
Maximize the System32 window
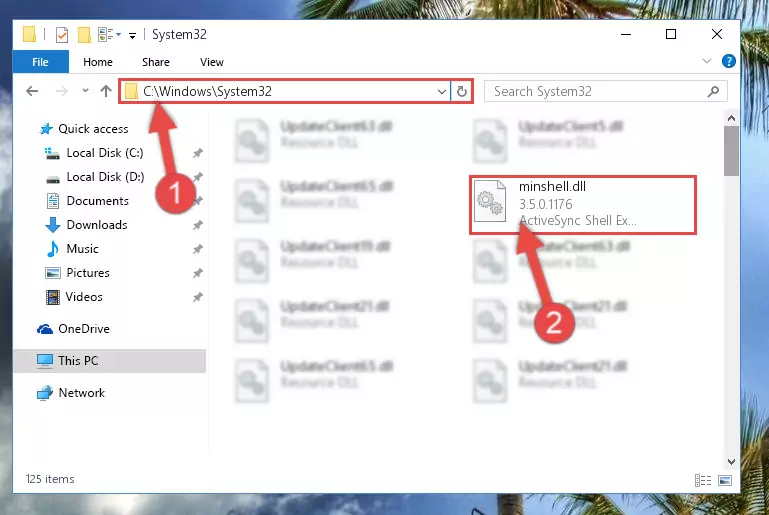pyautogui.click(x=671, y=34)
